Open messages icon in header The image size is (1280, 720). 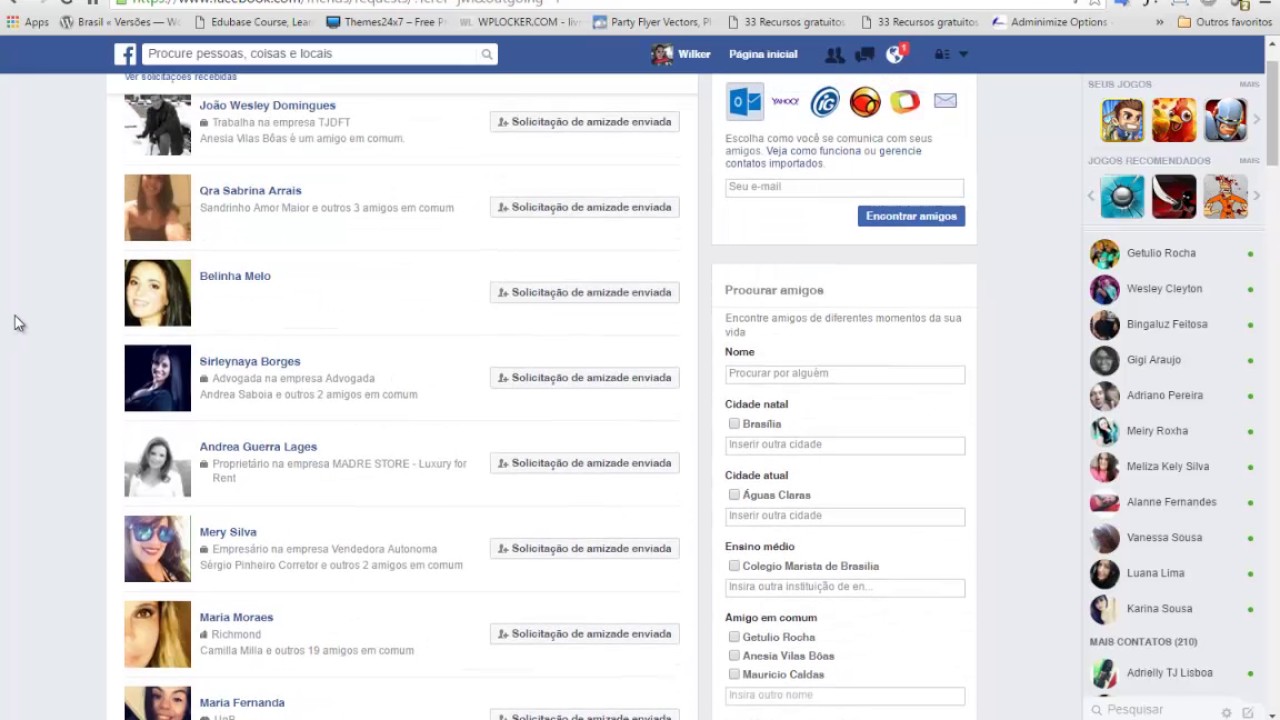tap(865, 54)
